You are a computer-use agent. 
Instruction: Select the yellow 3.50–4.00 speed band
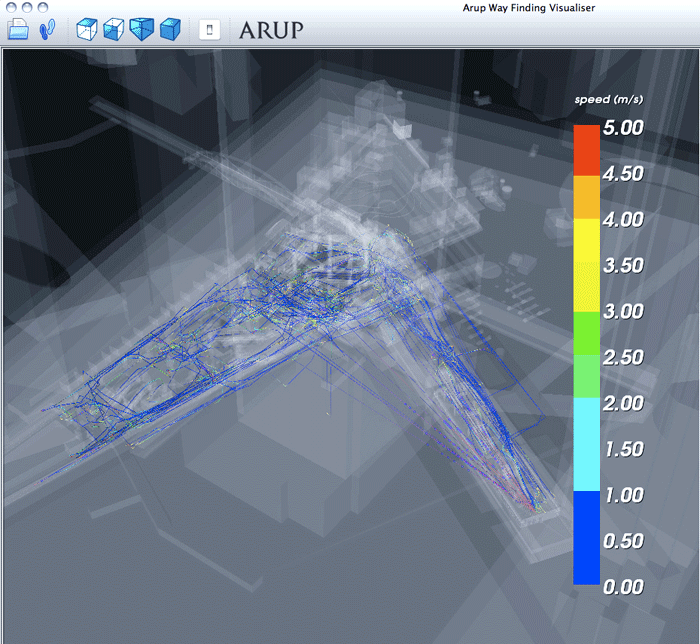coord(586,241)
